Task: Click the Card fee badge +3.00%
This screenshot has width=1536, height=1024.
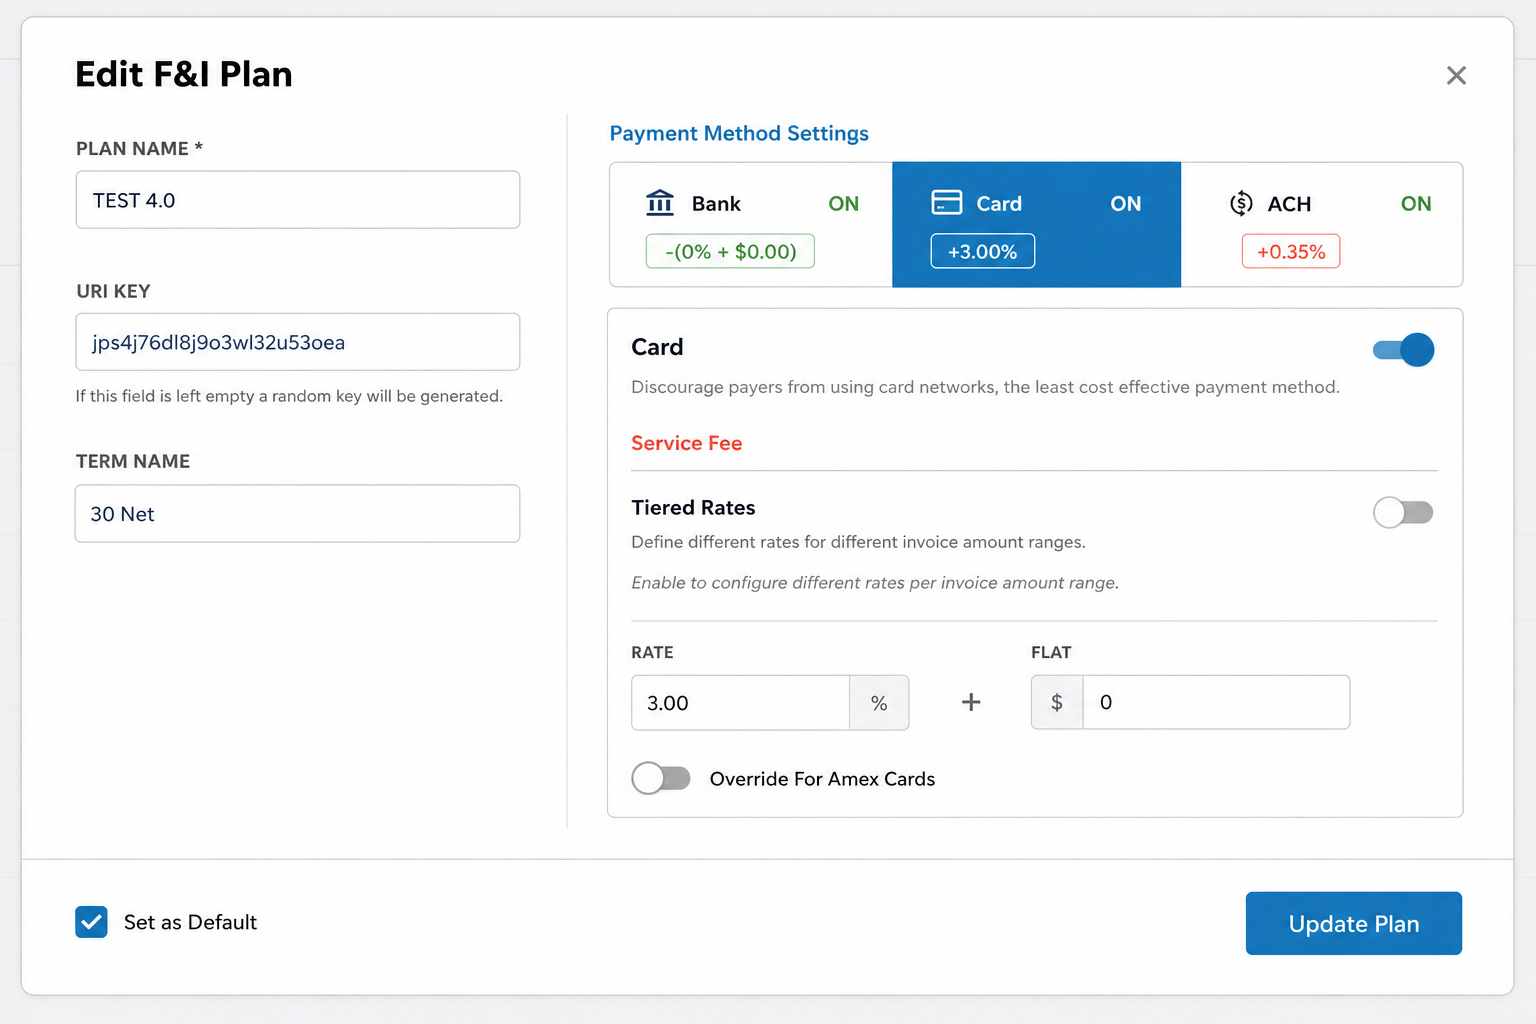Action: (x=983, y=251)
